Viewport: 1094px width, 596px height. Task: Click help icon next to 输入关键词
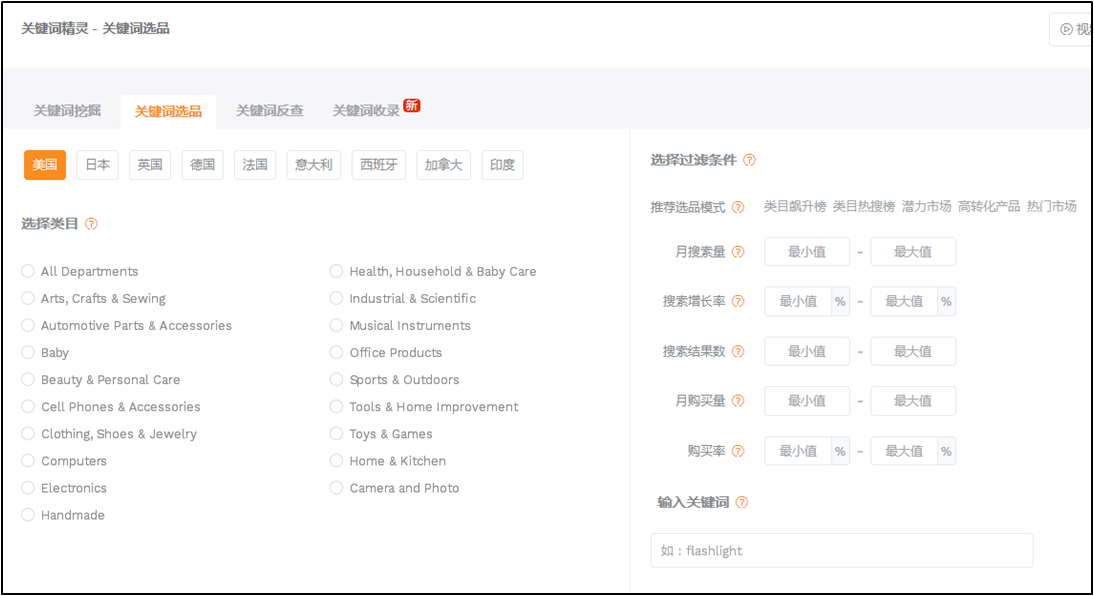pyautogui.click(x=741, y=502)
